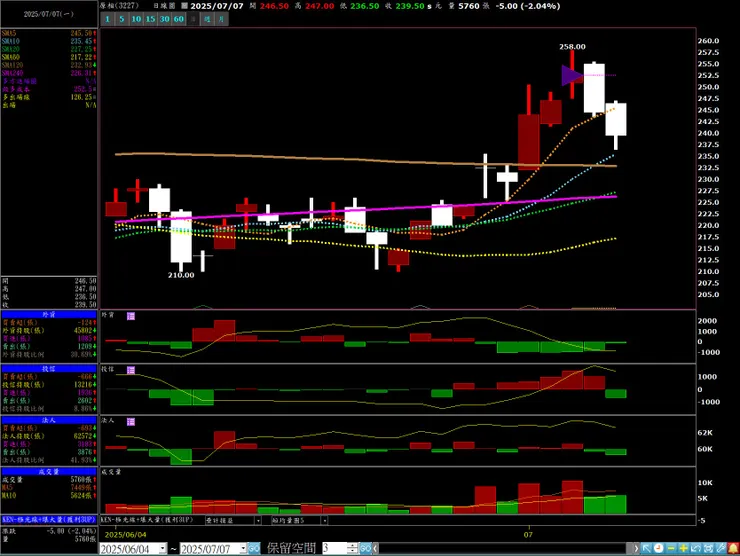Select the daily (日) chart period button
740x556 pixels.
coord(193,19)
